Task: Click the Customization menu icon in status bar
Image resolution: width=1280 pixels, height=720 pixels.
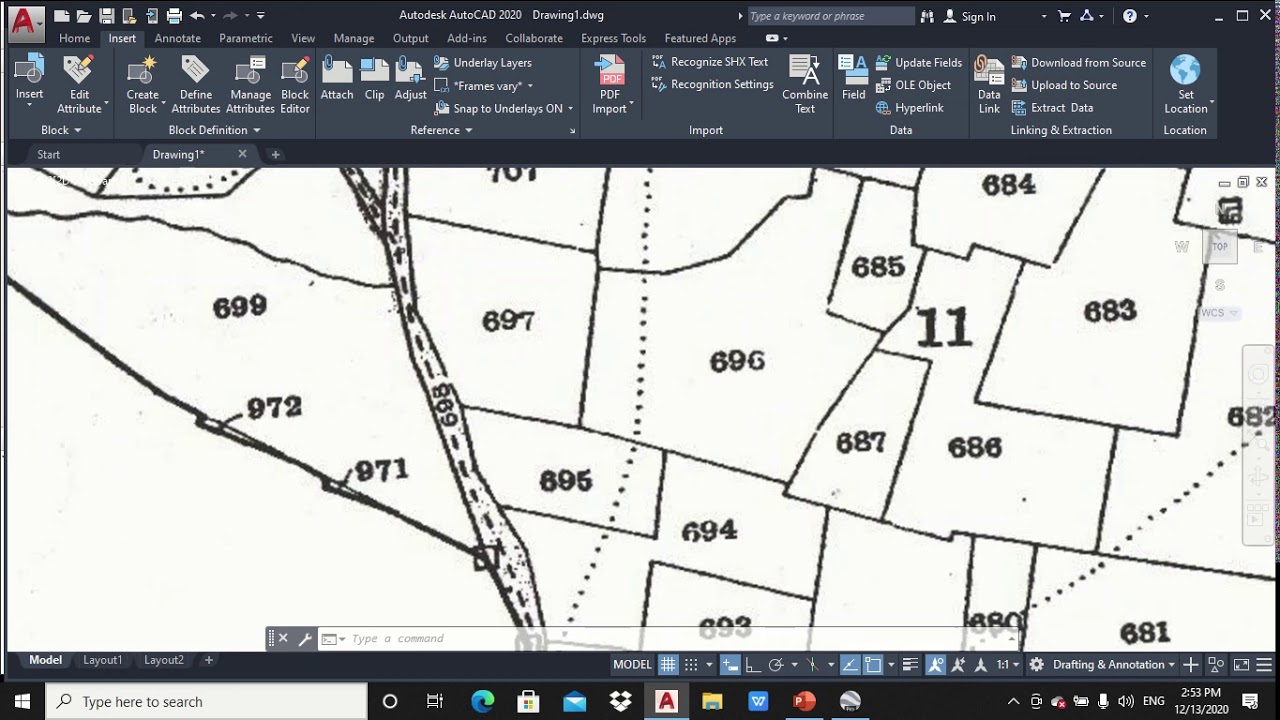Action: click(x=1264, y=665)
